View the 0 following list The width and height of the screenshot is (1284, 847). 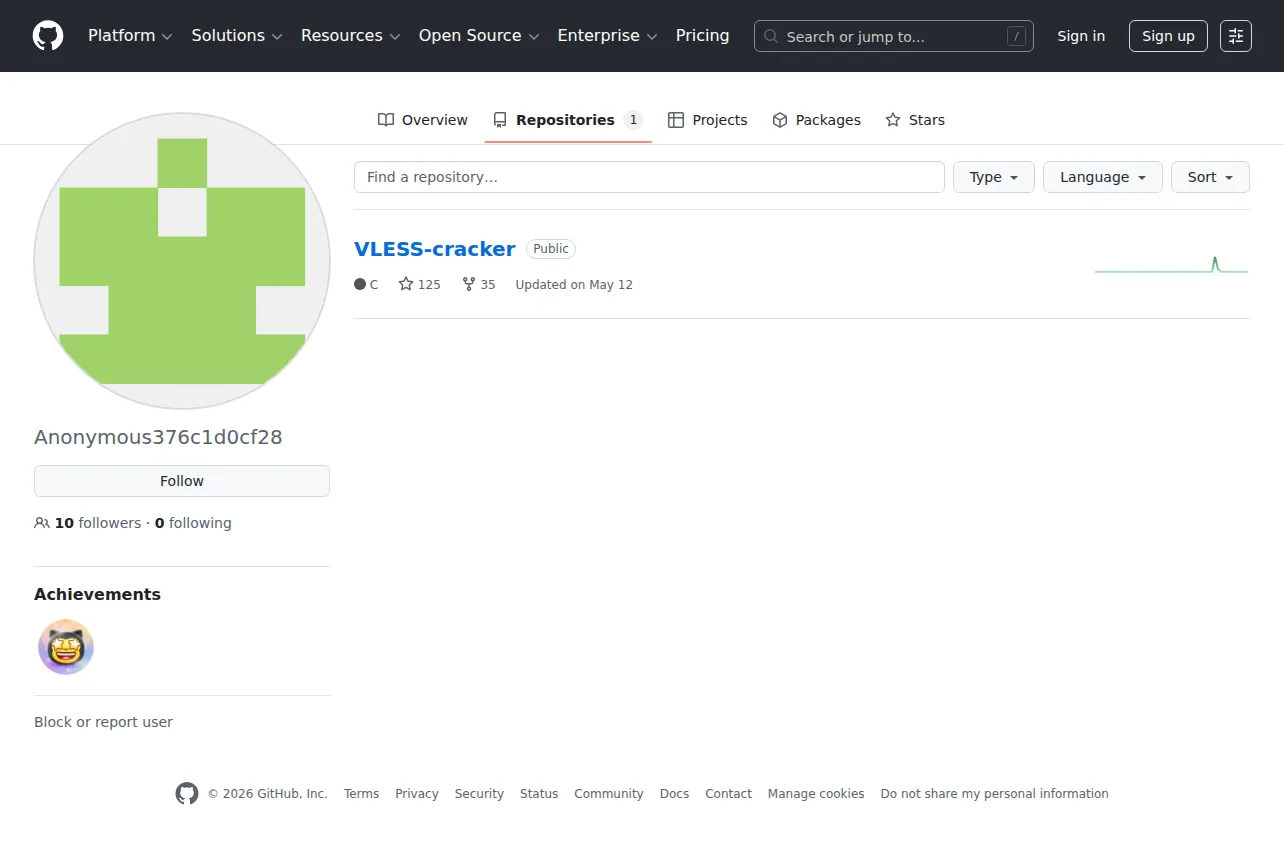point(193,523)
